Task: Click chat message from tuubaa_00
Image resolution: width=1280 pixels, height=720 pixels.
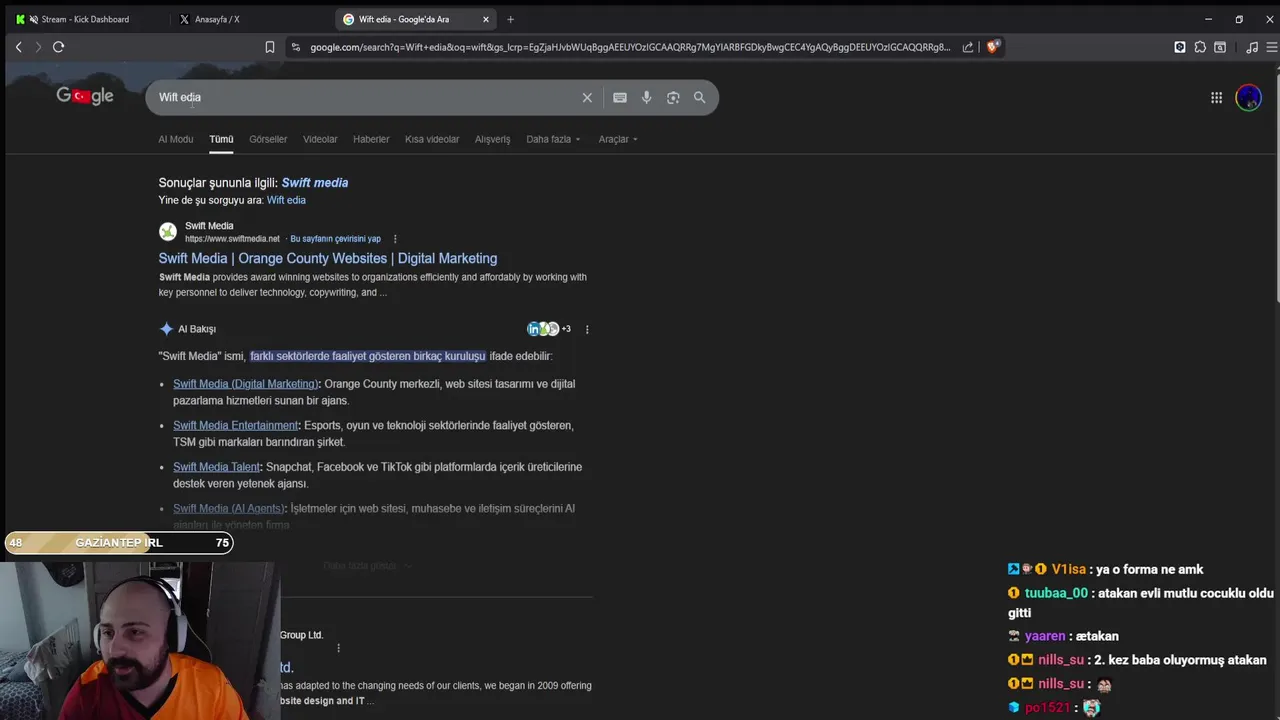Action: tap(1141, 603)
